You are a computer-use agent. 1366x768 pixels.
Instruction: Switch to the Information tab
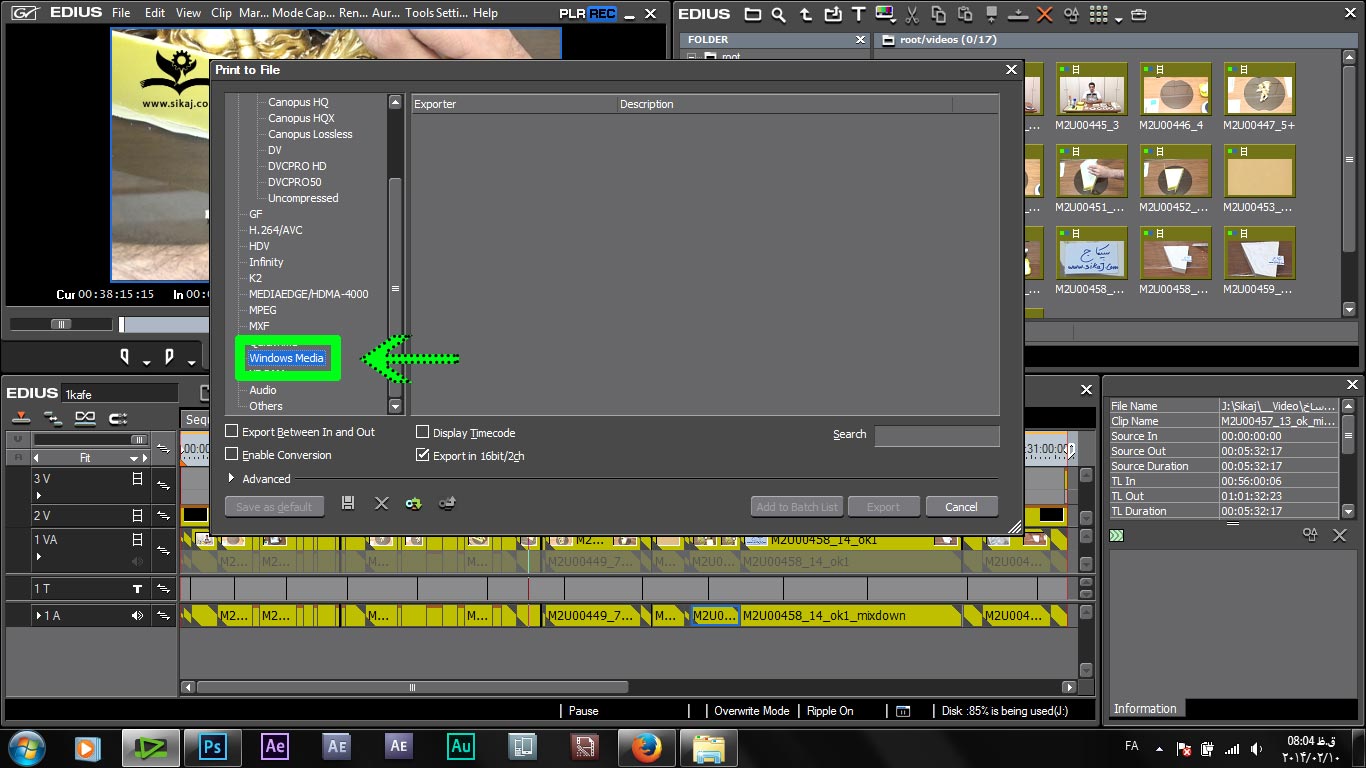pyautogui.click(x=1145, y=708)
